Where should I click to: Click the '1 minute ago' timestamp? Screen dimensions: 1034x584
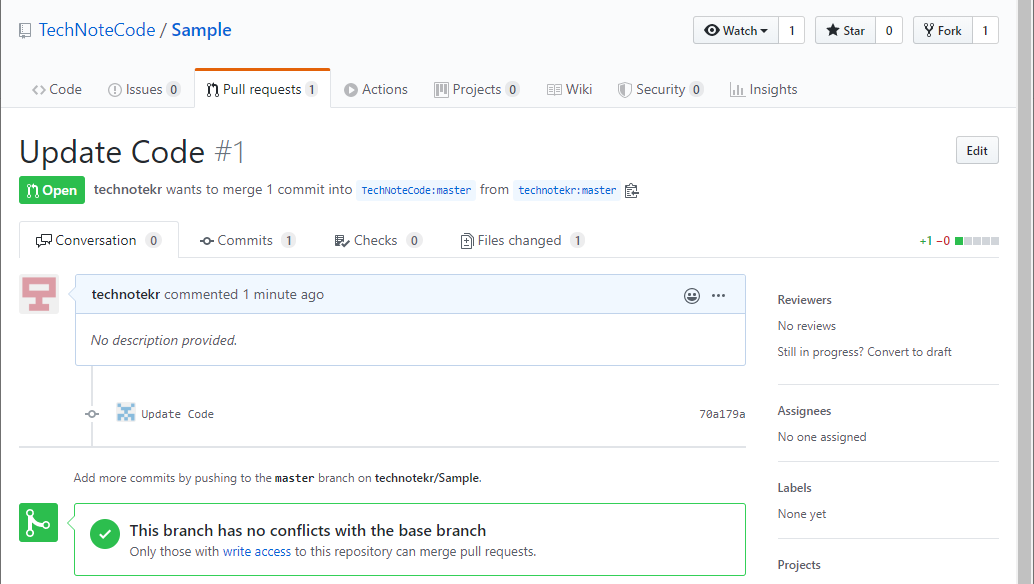(x=283, y=295)
